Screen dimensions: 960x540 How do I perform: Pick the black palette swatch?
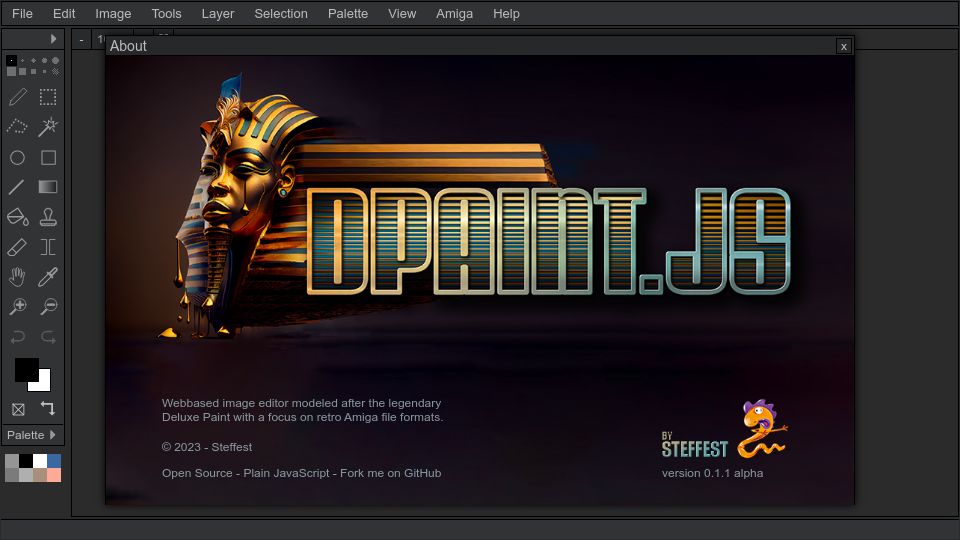pos(26,461)
